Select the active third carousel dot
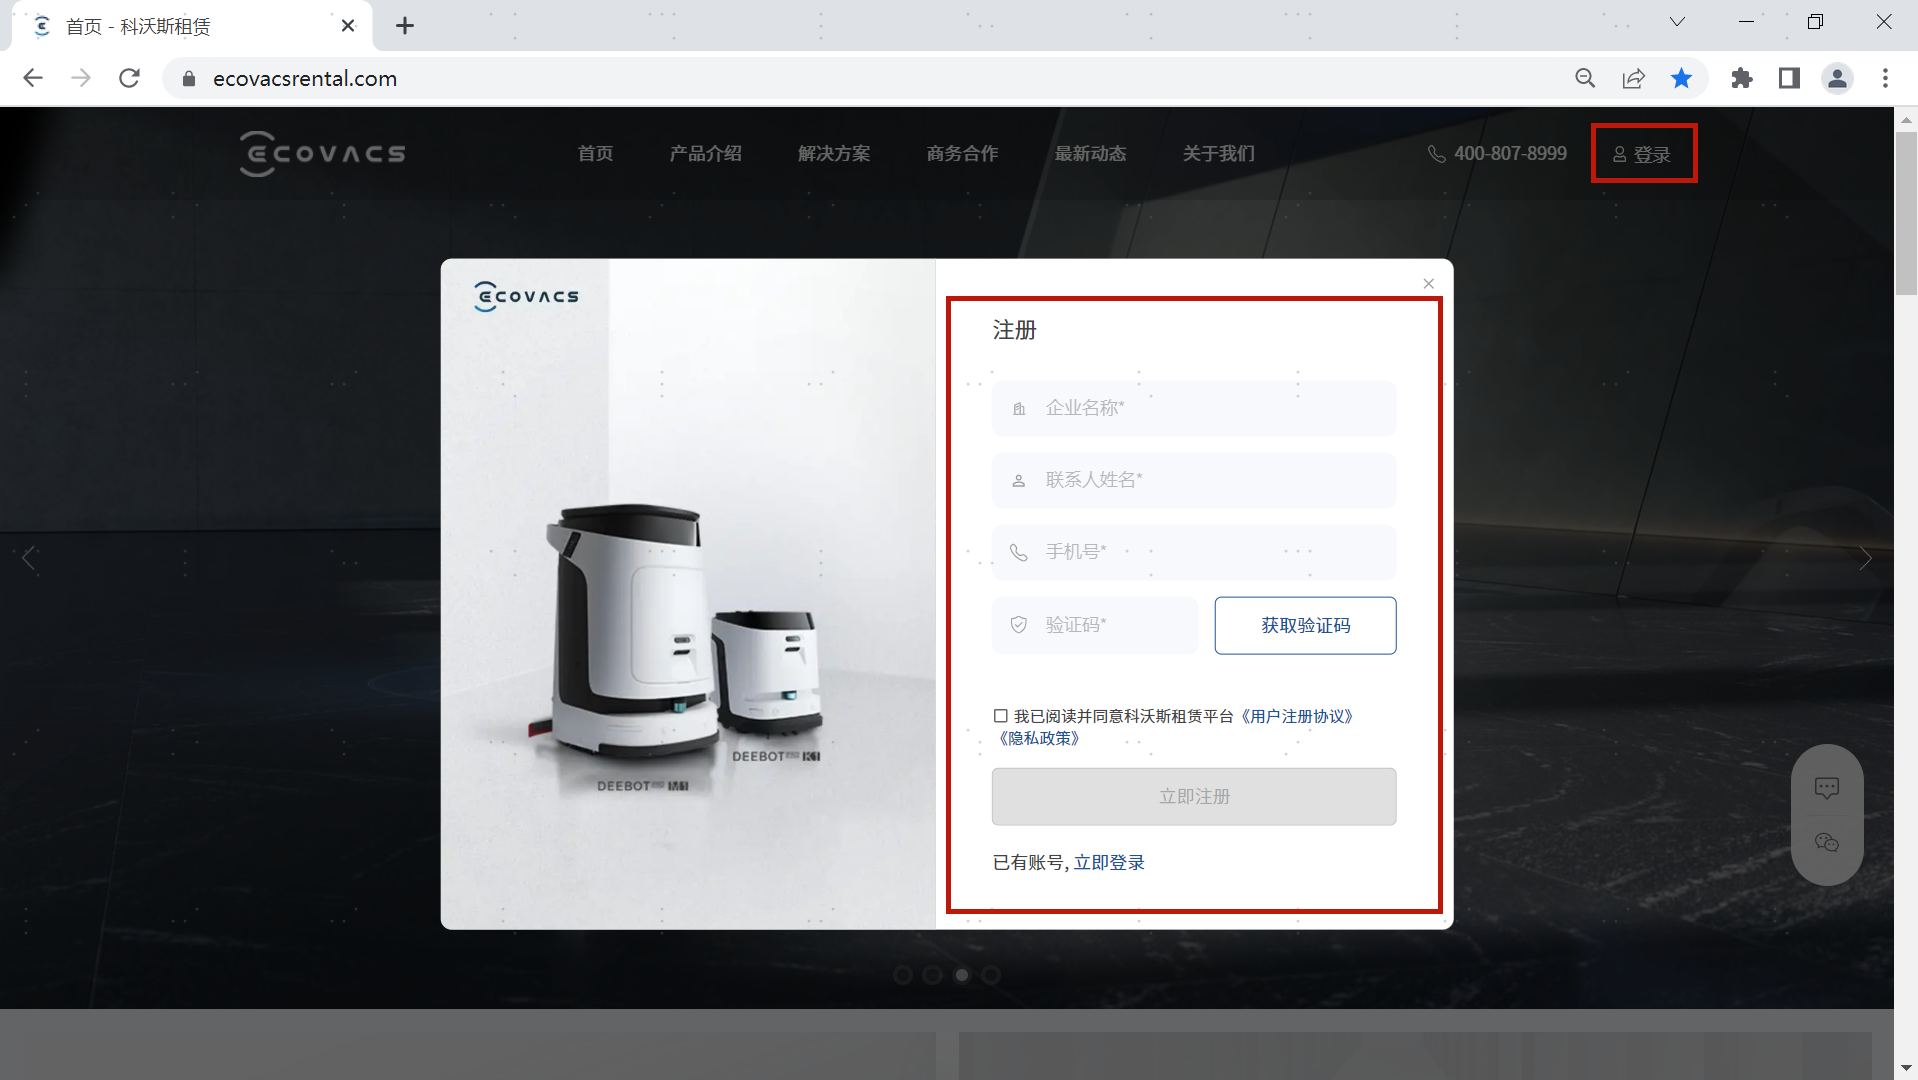Screen dimensions: 1918x1080 pos(962,975)
